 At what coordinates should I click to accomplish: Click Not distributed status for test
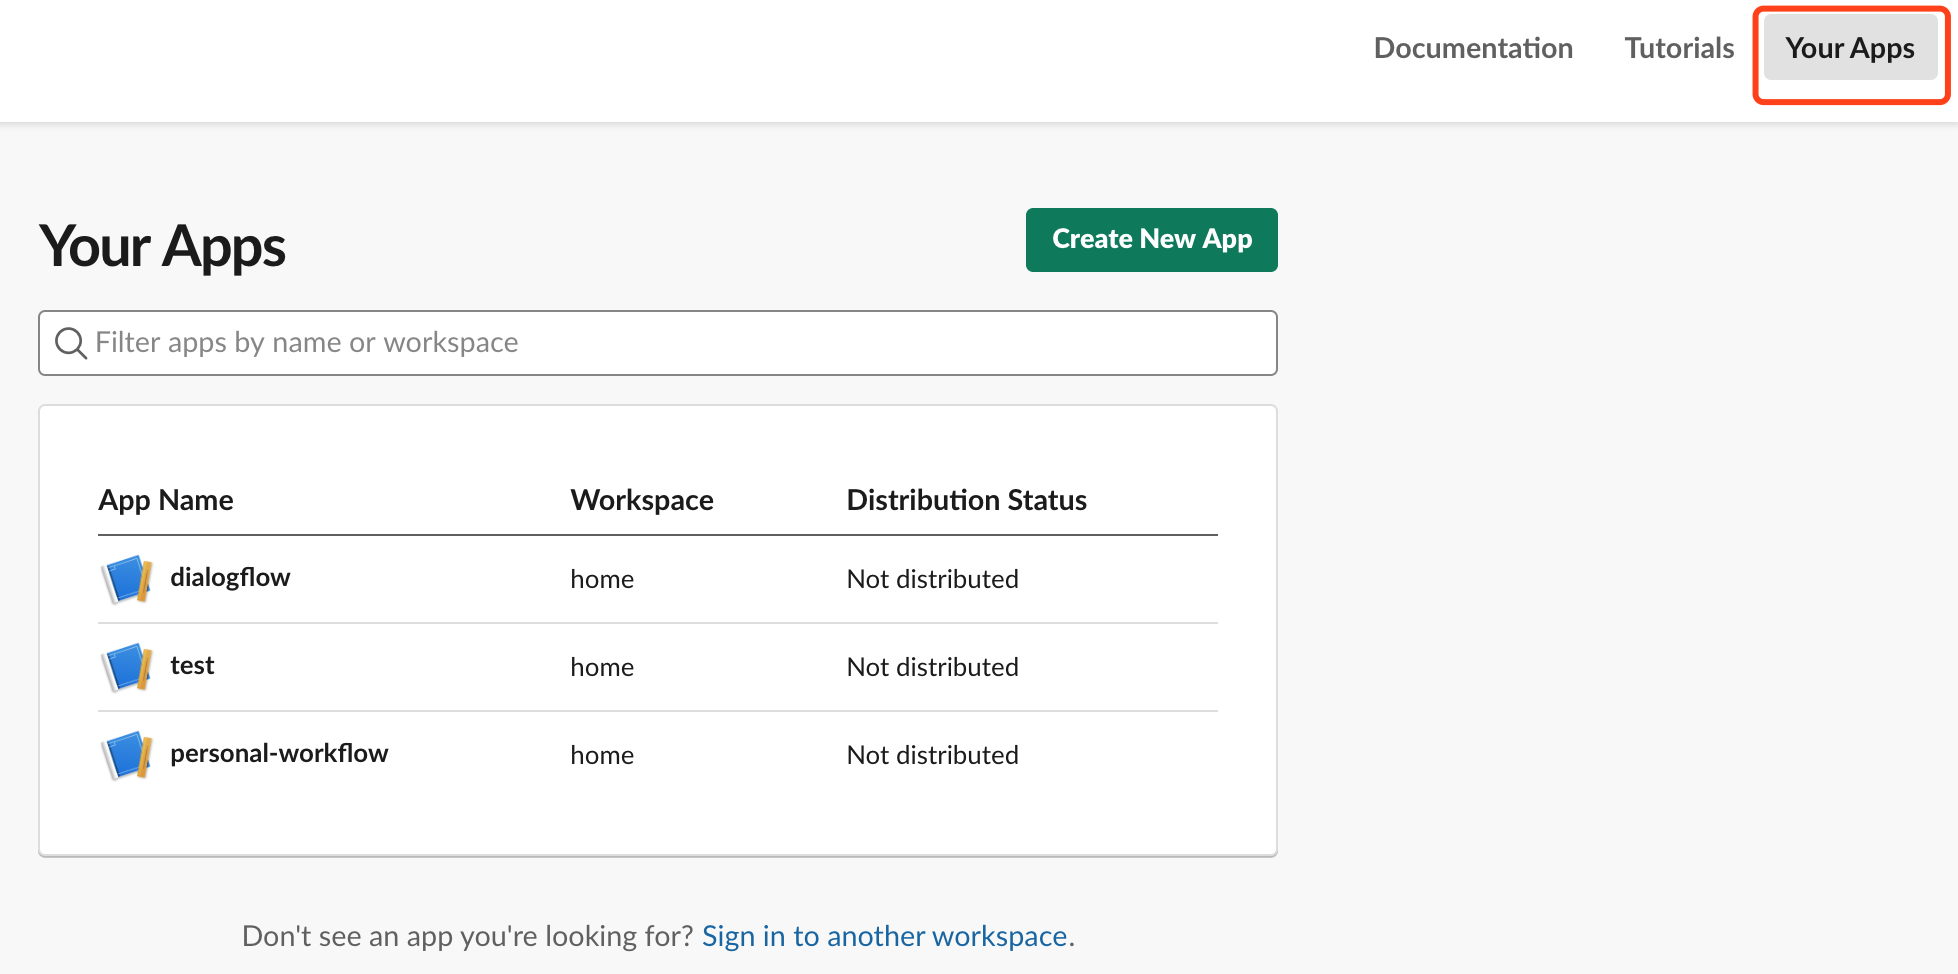pos(933,667)
